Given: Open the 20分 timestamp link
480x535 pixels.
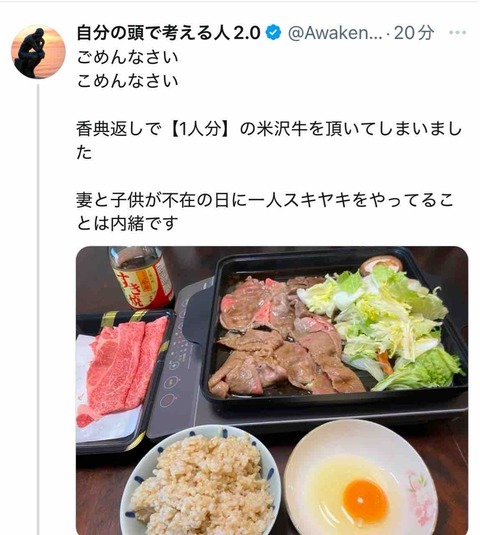Looking at the screenshot, I should [414, 33].
